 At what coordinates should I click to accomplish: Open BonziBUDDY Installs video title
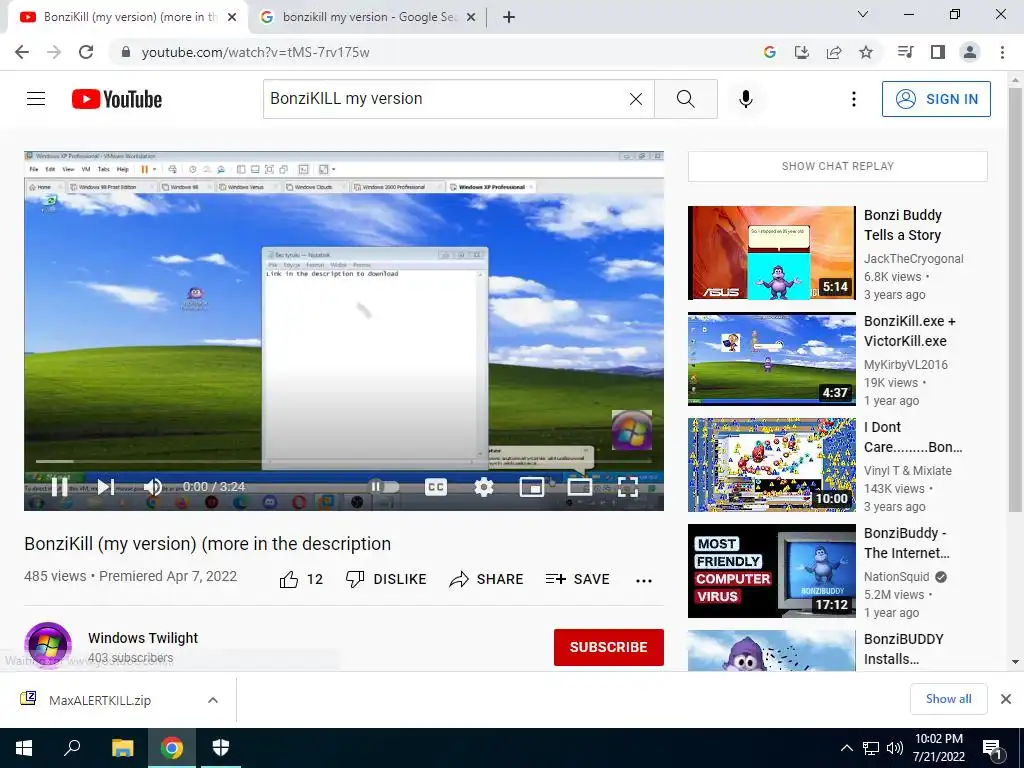[x=904, y=649]
